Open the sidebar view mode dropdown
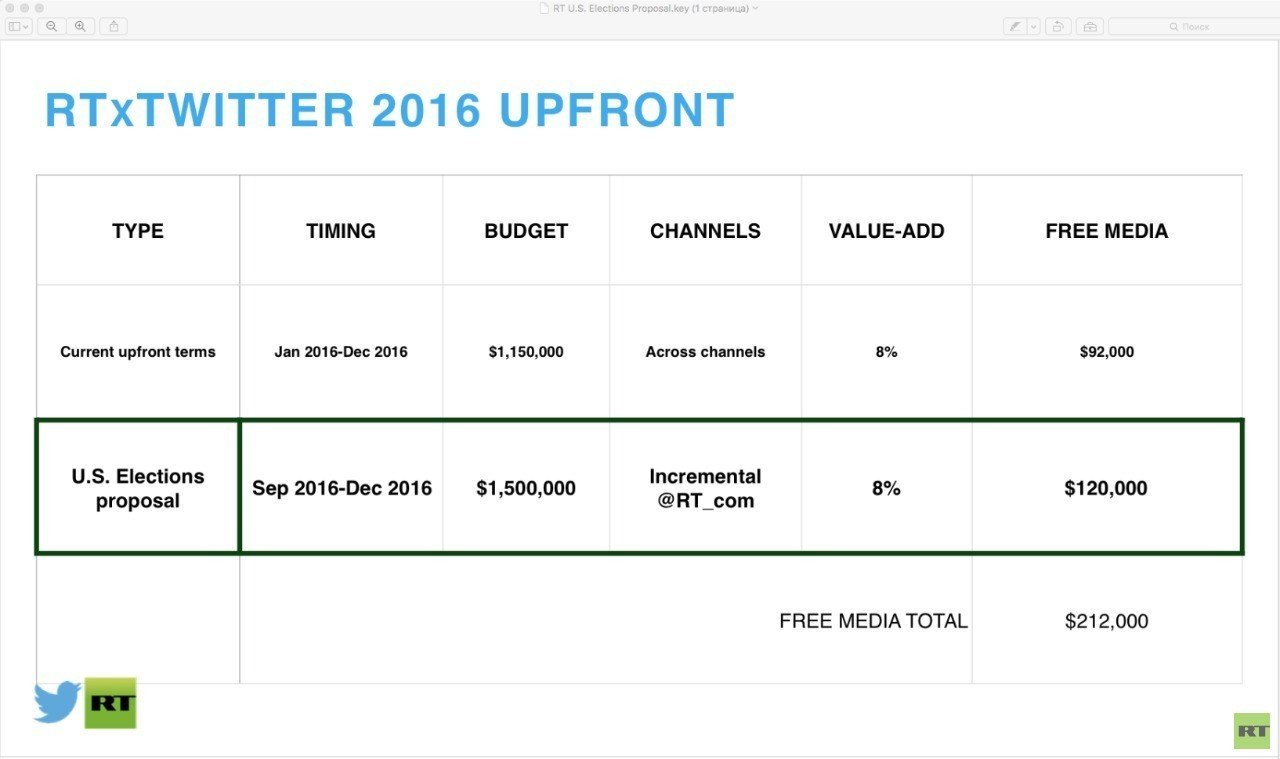Viewport: 1280px width, 759px height. point(19,26)
